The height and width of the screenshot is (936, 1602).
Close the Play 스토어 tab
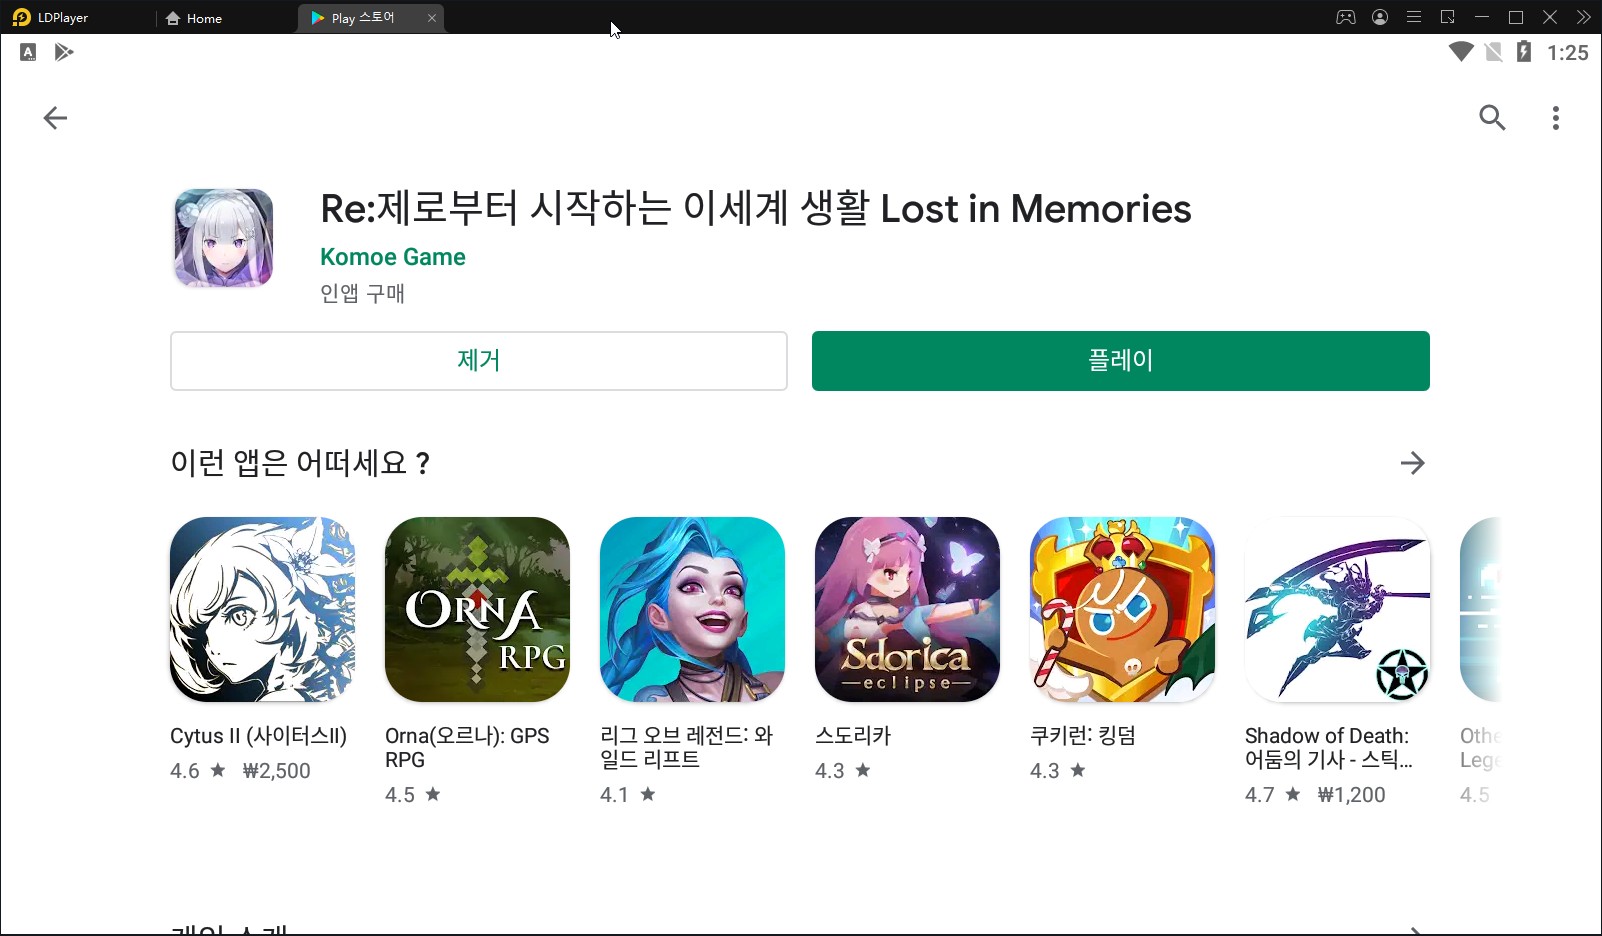432,18
